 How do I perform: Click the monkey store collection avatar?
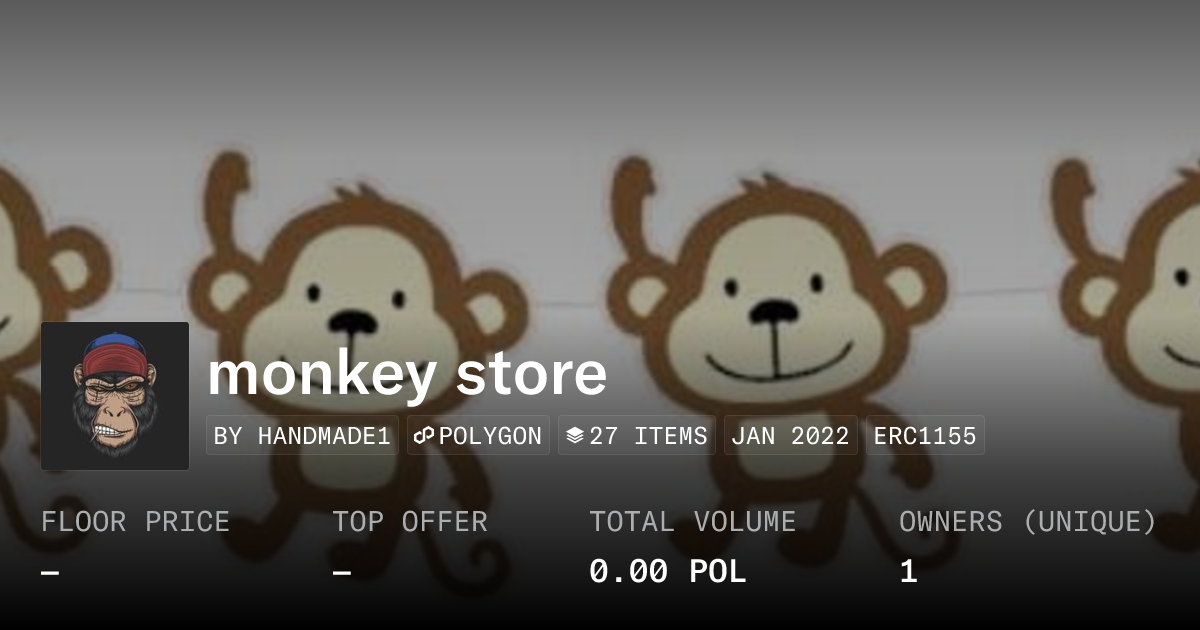tap(115, 396)
